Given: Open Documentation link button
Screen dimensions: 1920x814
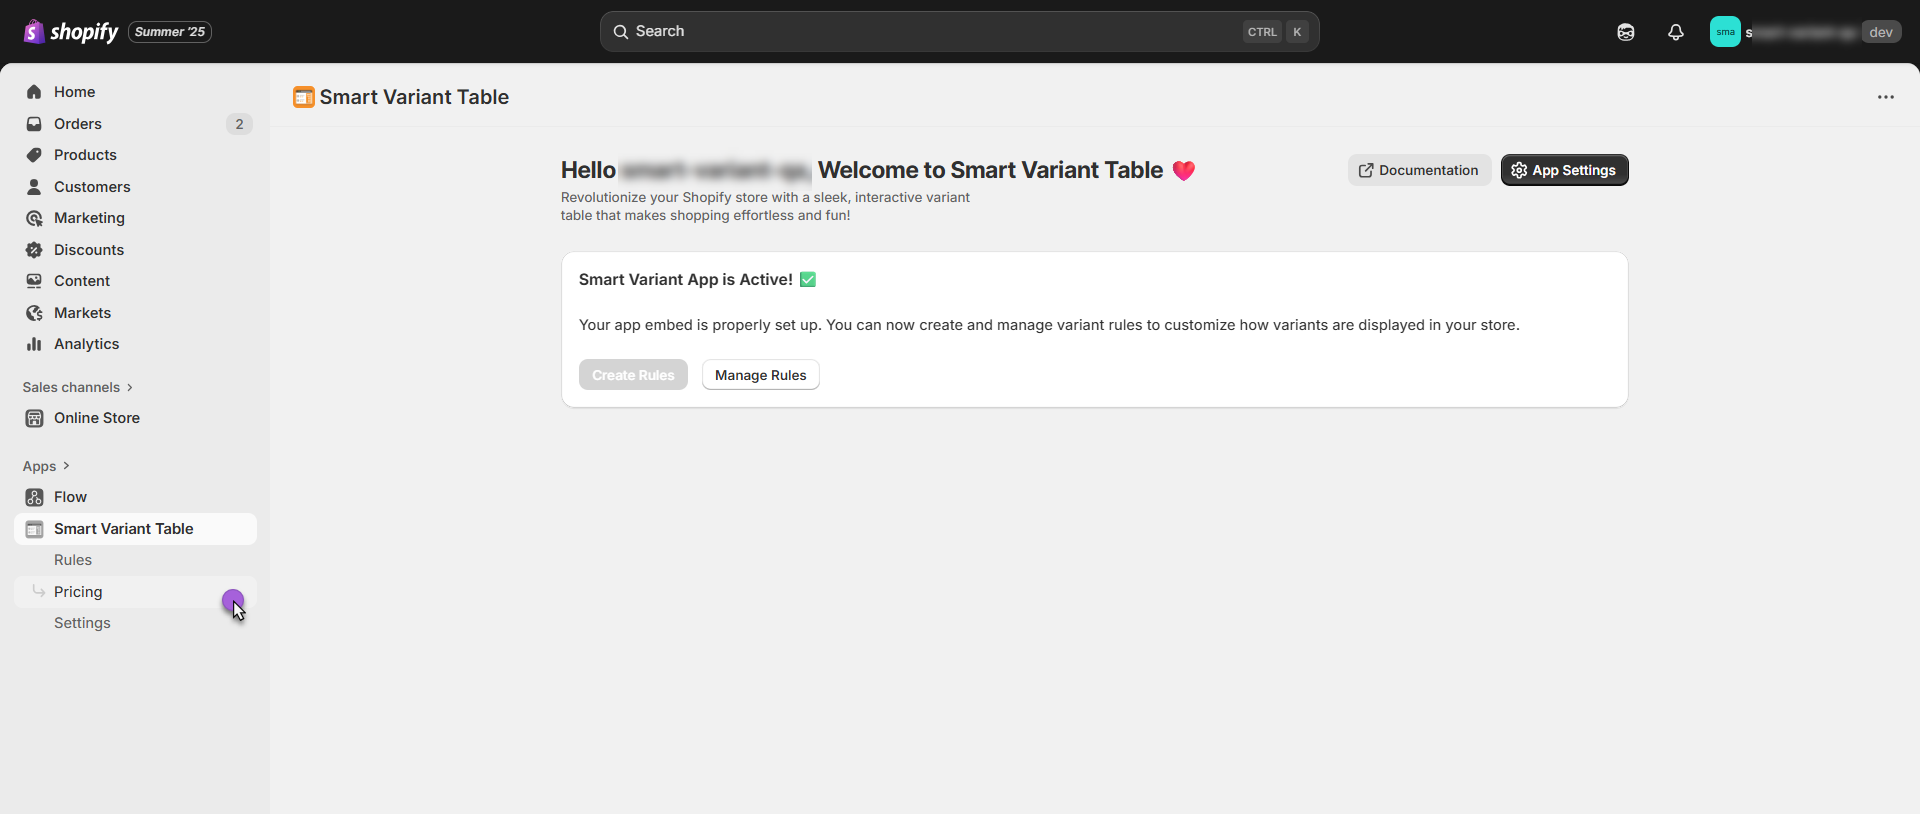Looking at the screenshot, I should (1418, 170).
